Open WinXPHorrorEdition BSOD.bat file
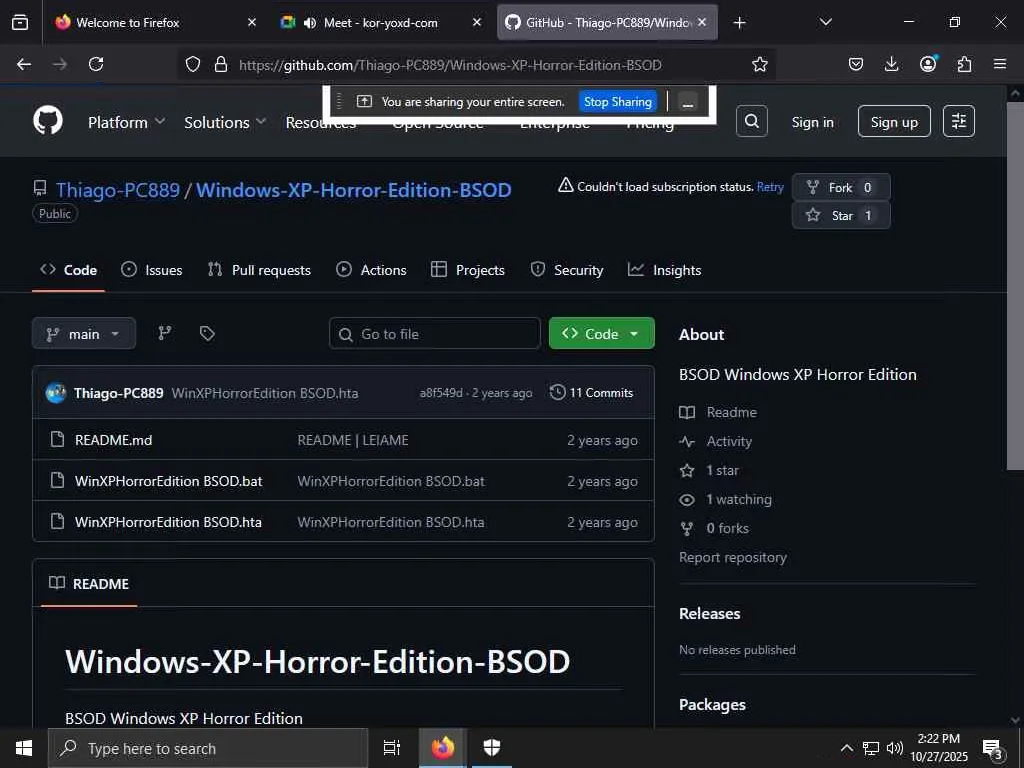This screenshot has height=768, width=1024. click(x=168, y=481)
